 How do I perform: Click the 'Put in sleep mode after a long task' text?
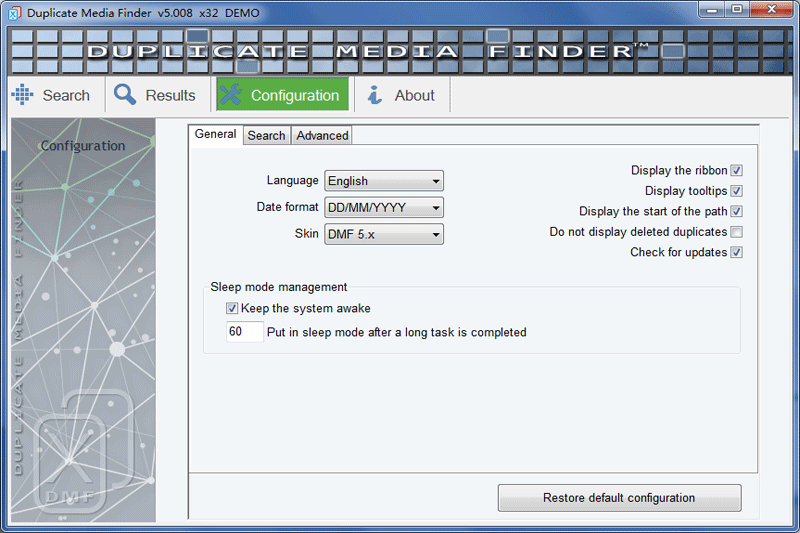[396, 333]
